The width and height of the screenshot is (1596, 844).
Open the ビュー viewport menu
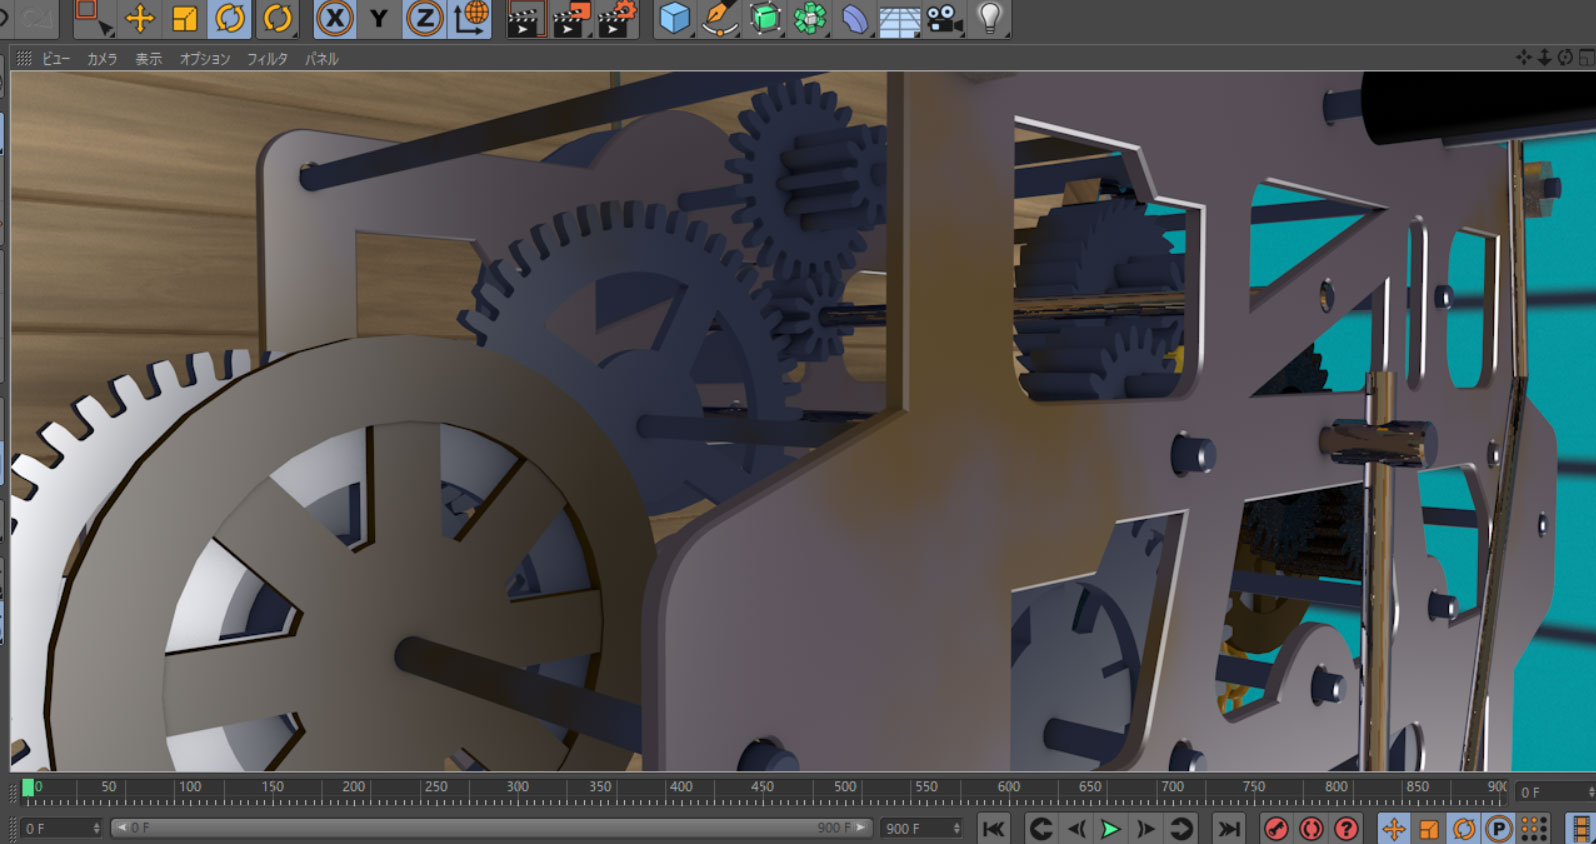(x=56, y=59)
